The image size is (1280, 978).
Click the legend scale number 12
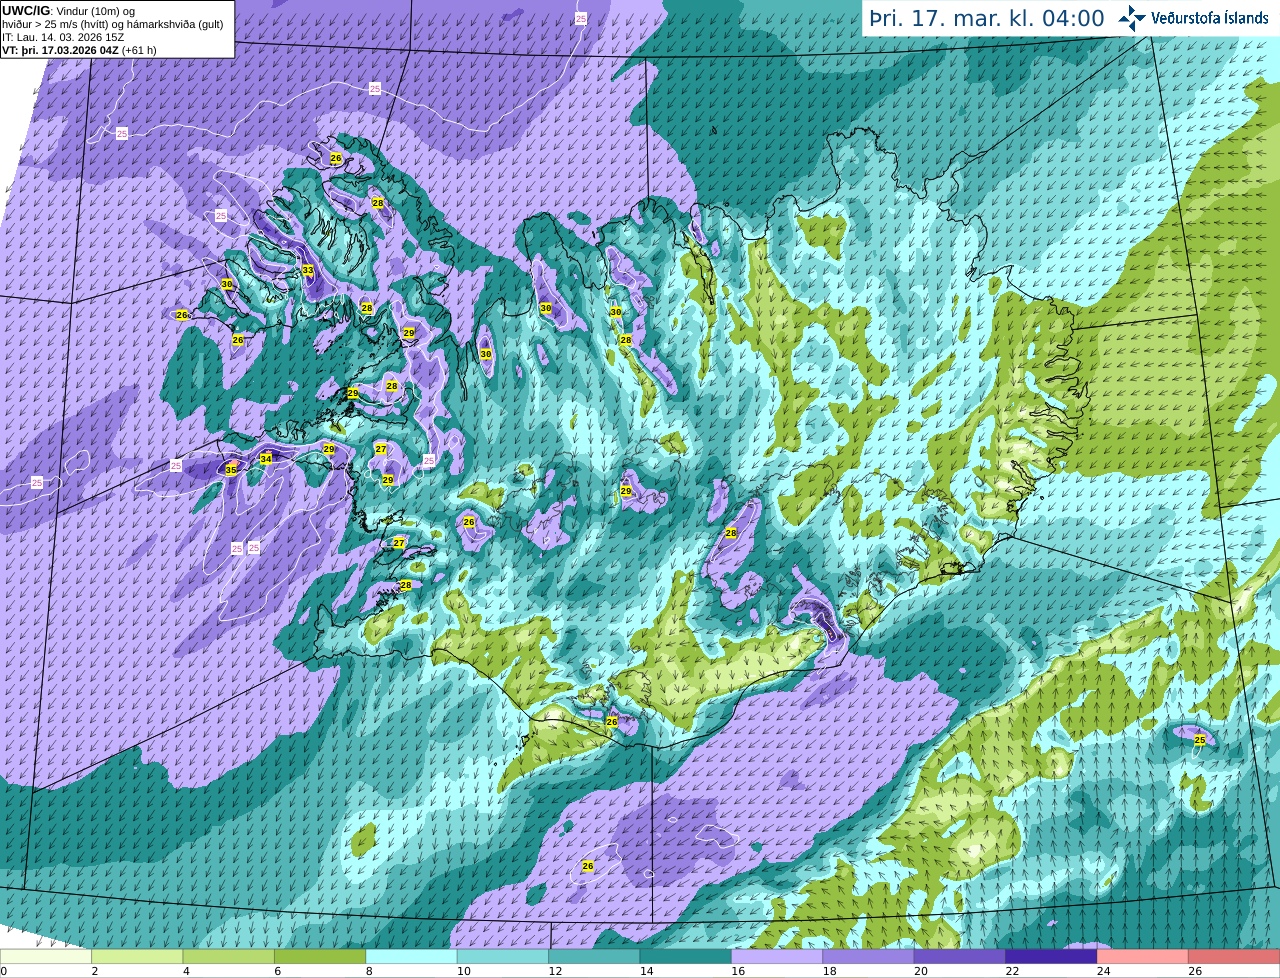[x=554, y=971]
